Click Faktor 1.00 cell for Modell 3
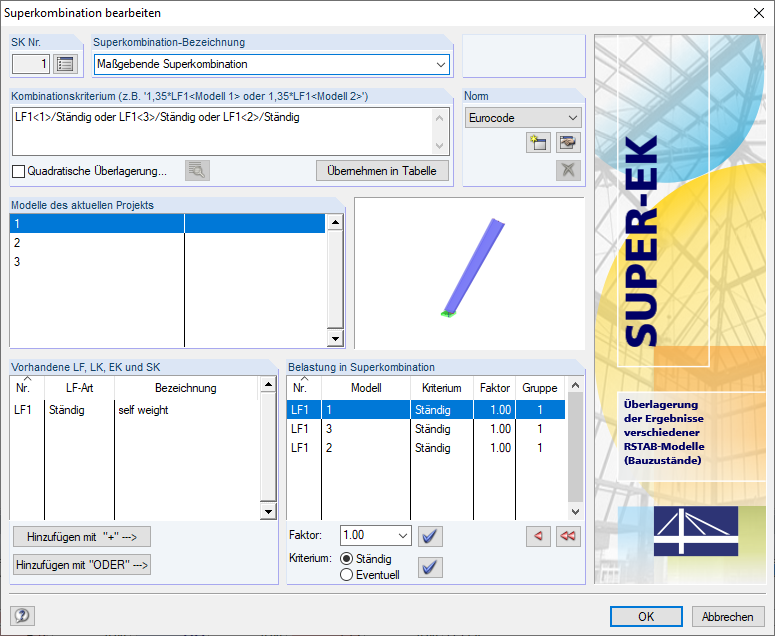Viewport: 775px width, 636px height. [x=495, y=428]
